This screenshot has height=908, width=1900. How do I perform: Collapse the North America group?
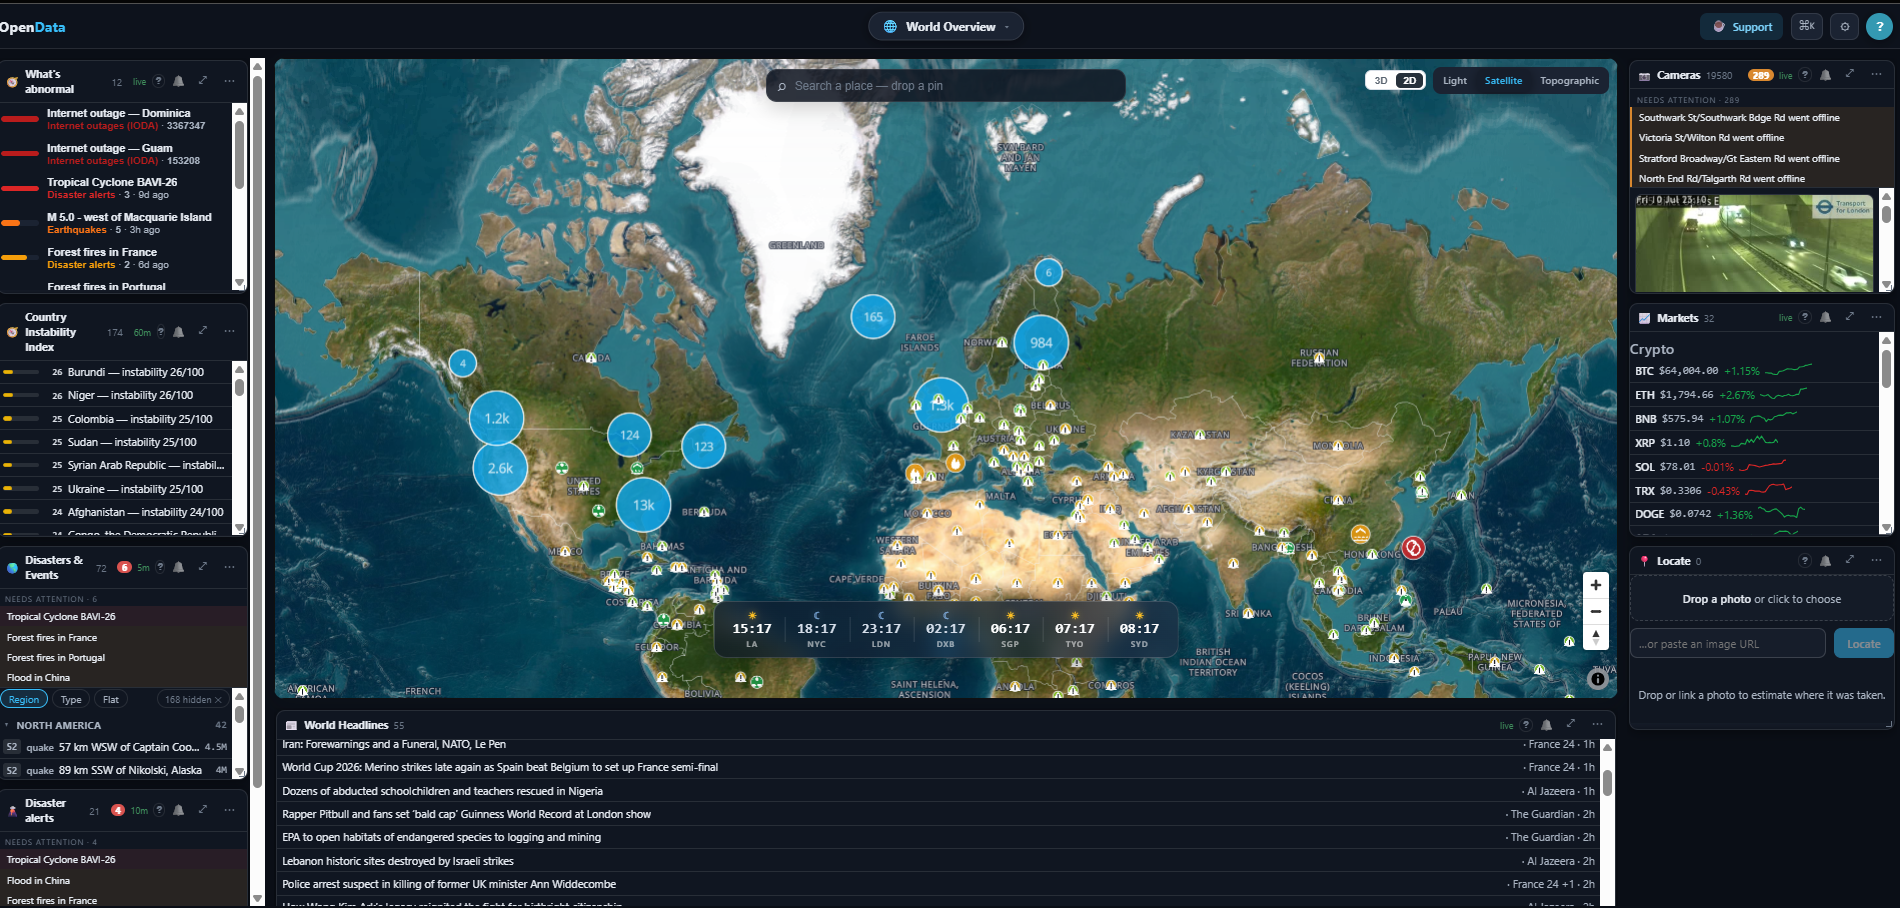tap(116, 725)
